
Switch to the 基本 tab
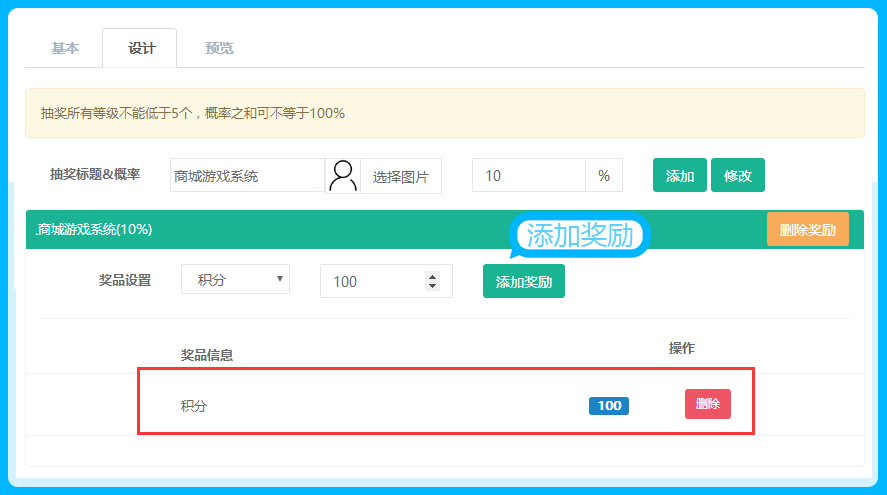coord(65,48)
